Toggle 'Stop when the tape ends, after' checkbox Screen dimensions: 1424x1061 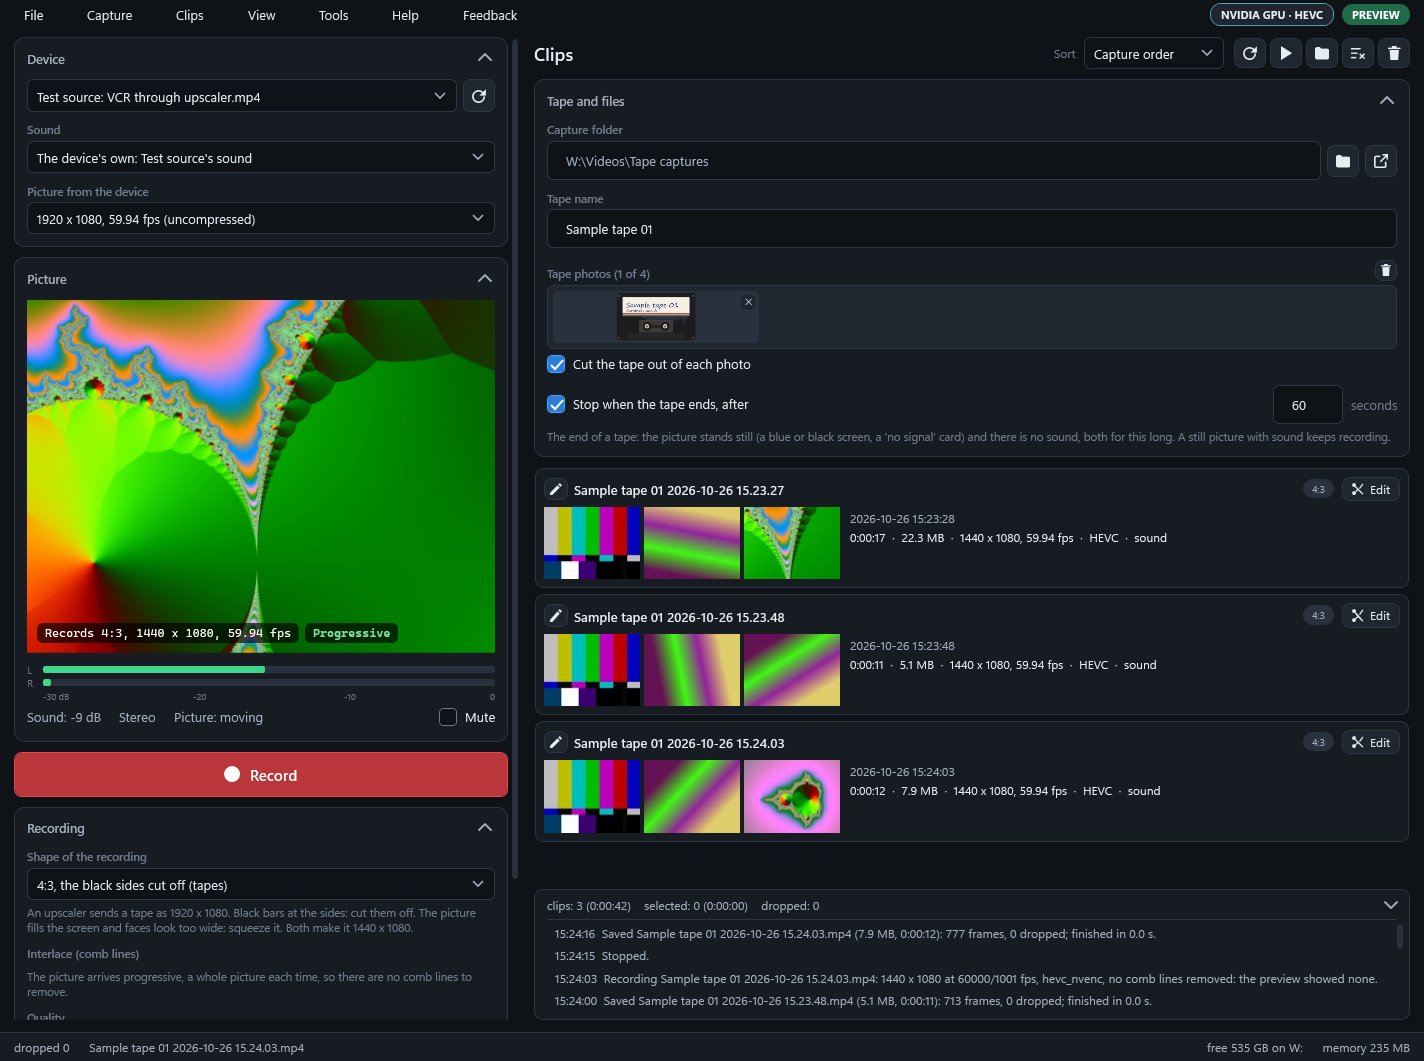click(x=557, y=404)
